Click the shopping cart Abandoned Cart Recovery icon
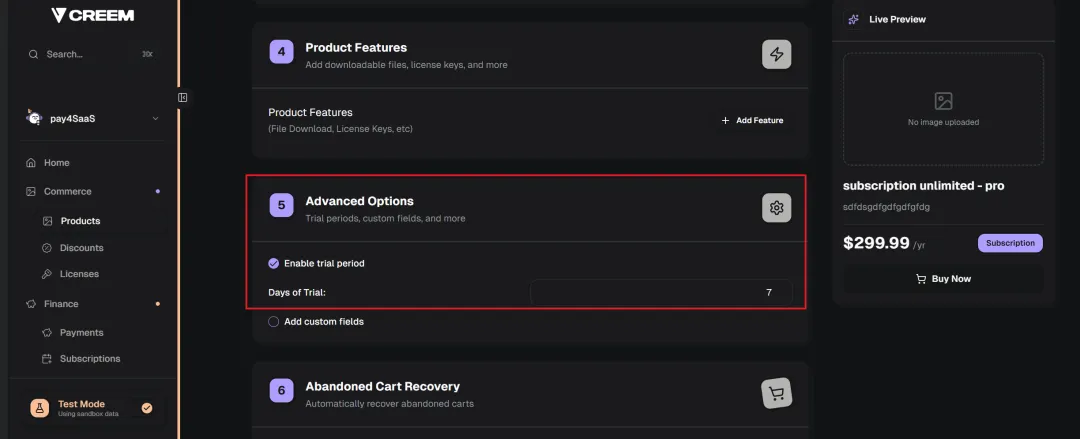The width and height of the screenshot is (1080, 439). coord(777,393)
